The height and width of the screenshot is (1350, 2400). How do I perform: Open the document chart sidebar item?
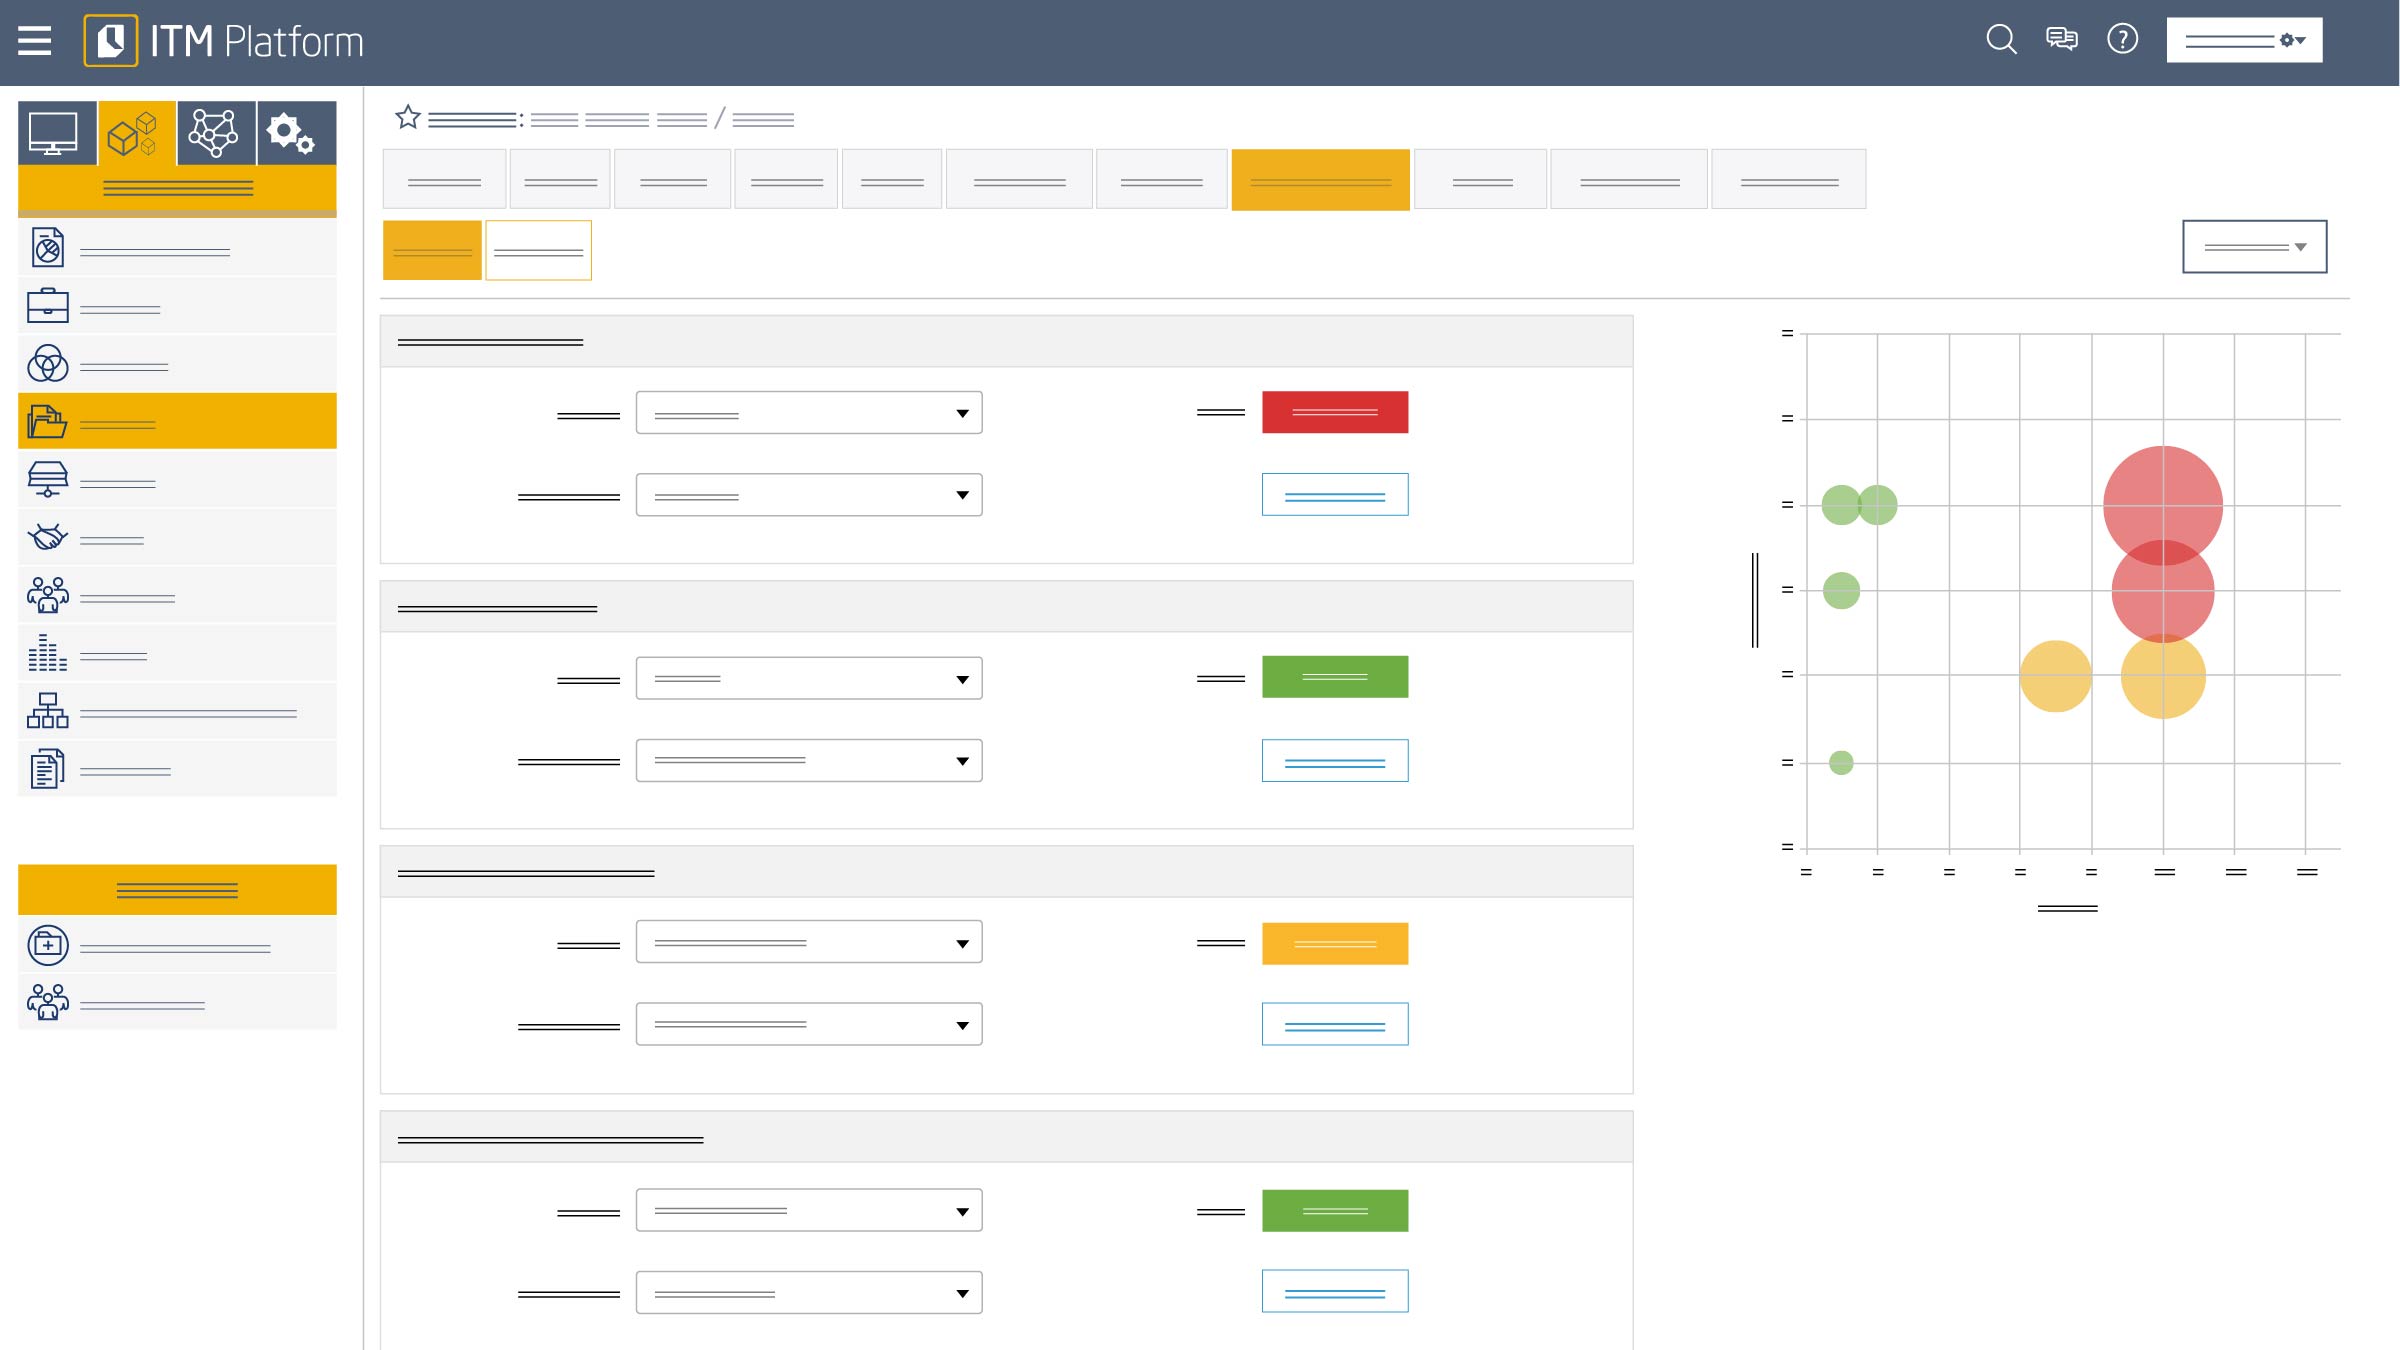[177, 248]
